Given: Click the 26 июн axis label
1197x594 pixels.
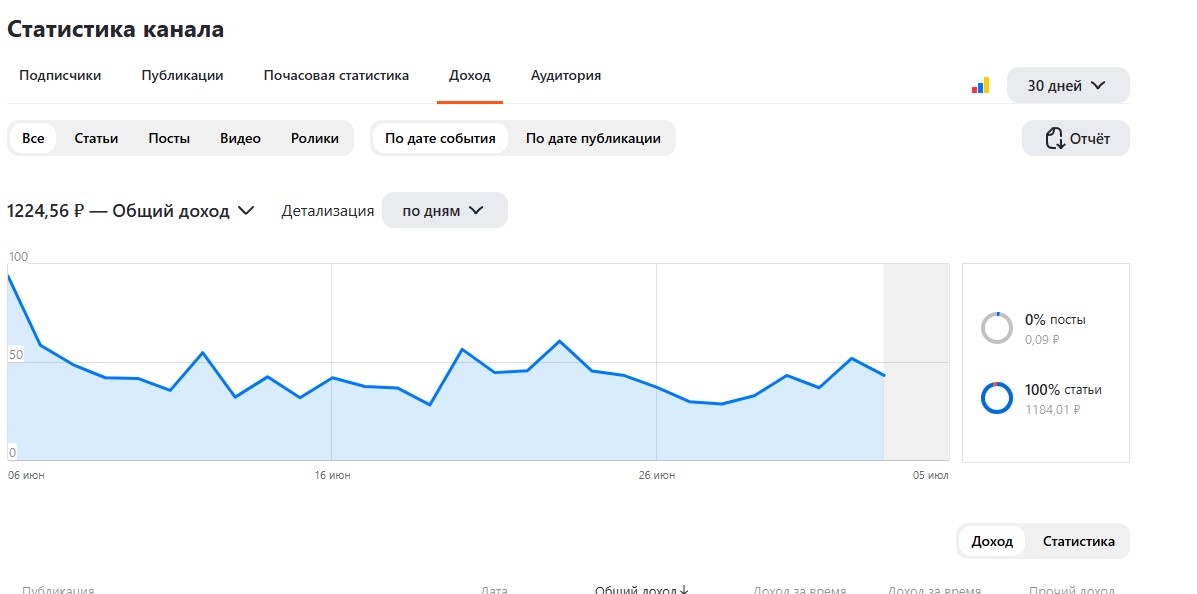Looking at the screenshot, I should click(657, 476).
